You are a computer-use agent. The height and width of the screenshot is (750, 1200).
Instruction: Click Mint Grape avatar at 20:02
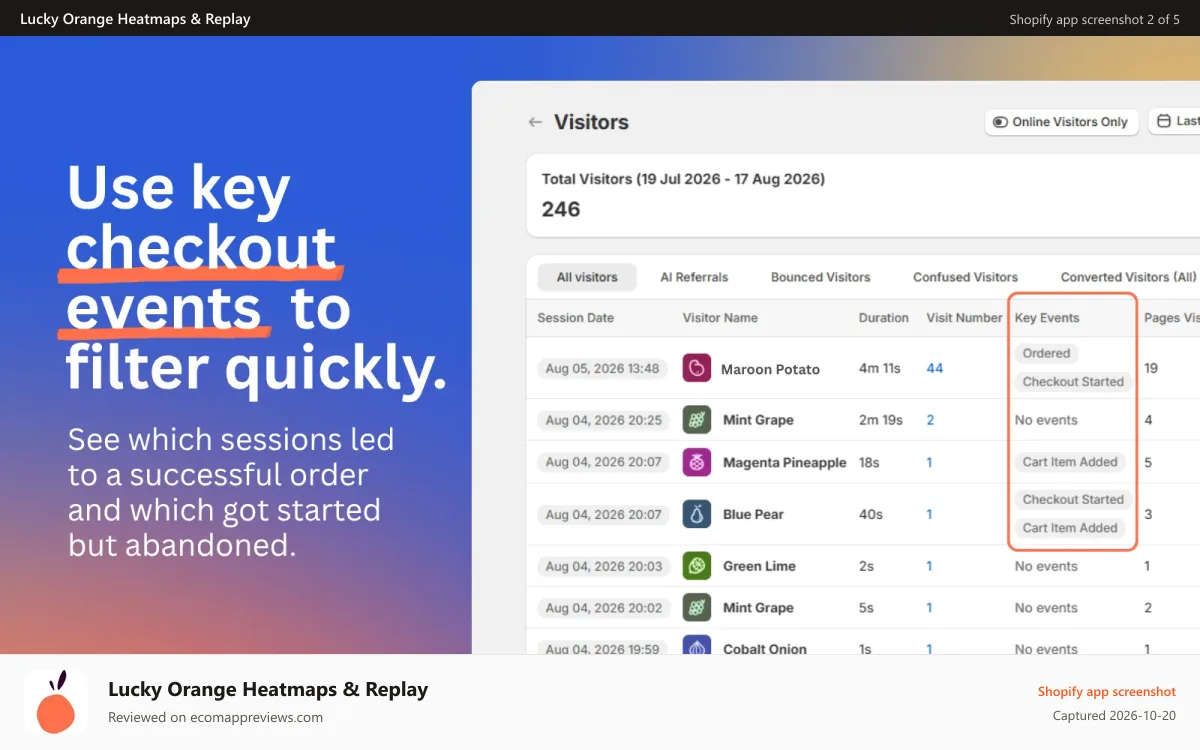(697, 608)
